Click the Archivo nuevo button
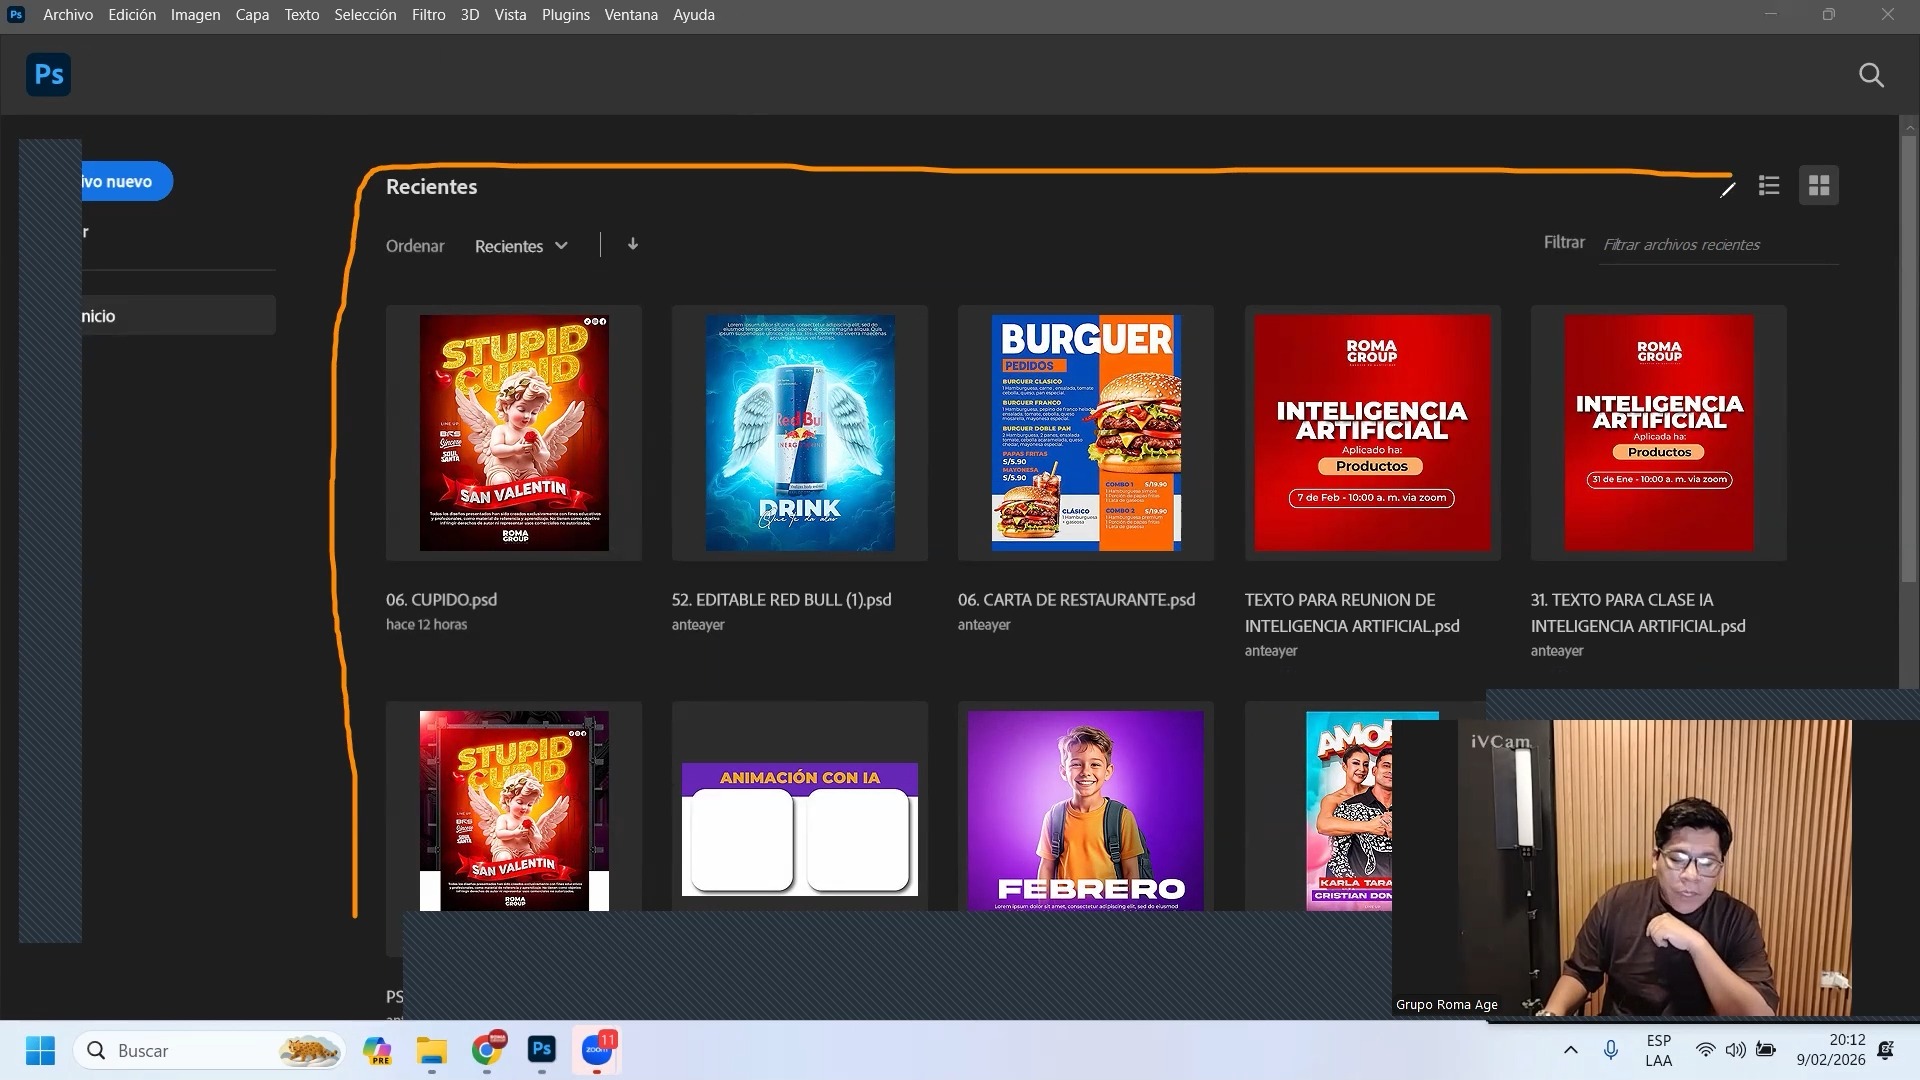 click(127, 181)
